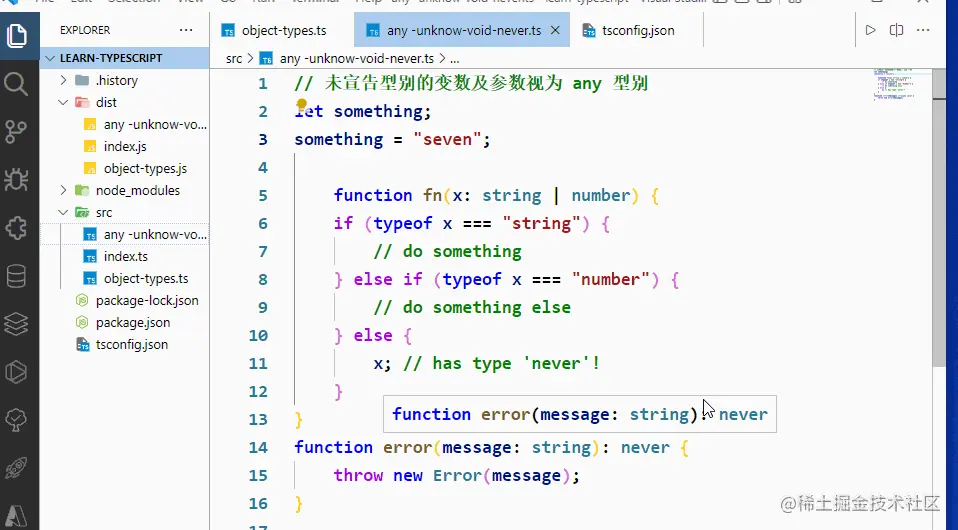The image size is (958, 530).
Task: Open index.ts in src folder
Action: point(125,256)
